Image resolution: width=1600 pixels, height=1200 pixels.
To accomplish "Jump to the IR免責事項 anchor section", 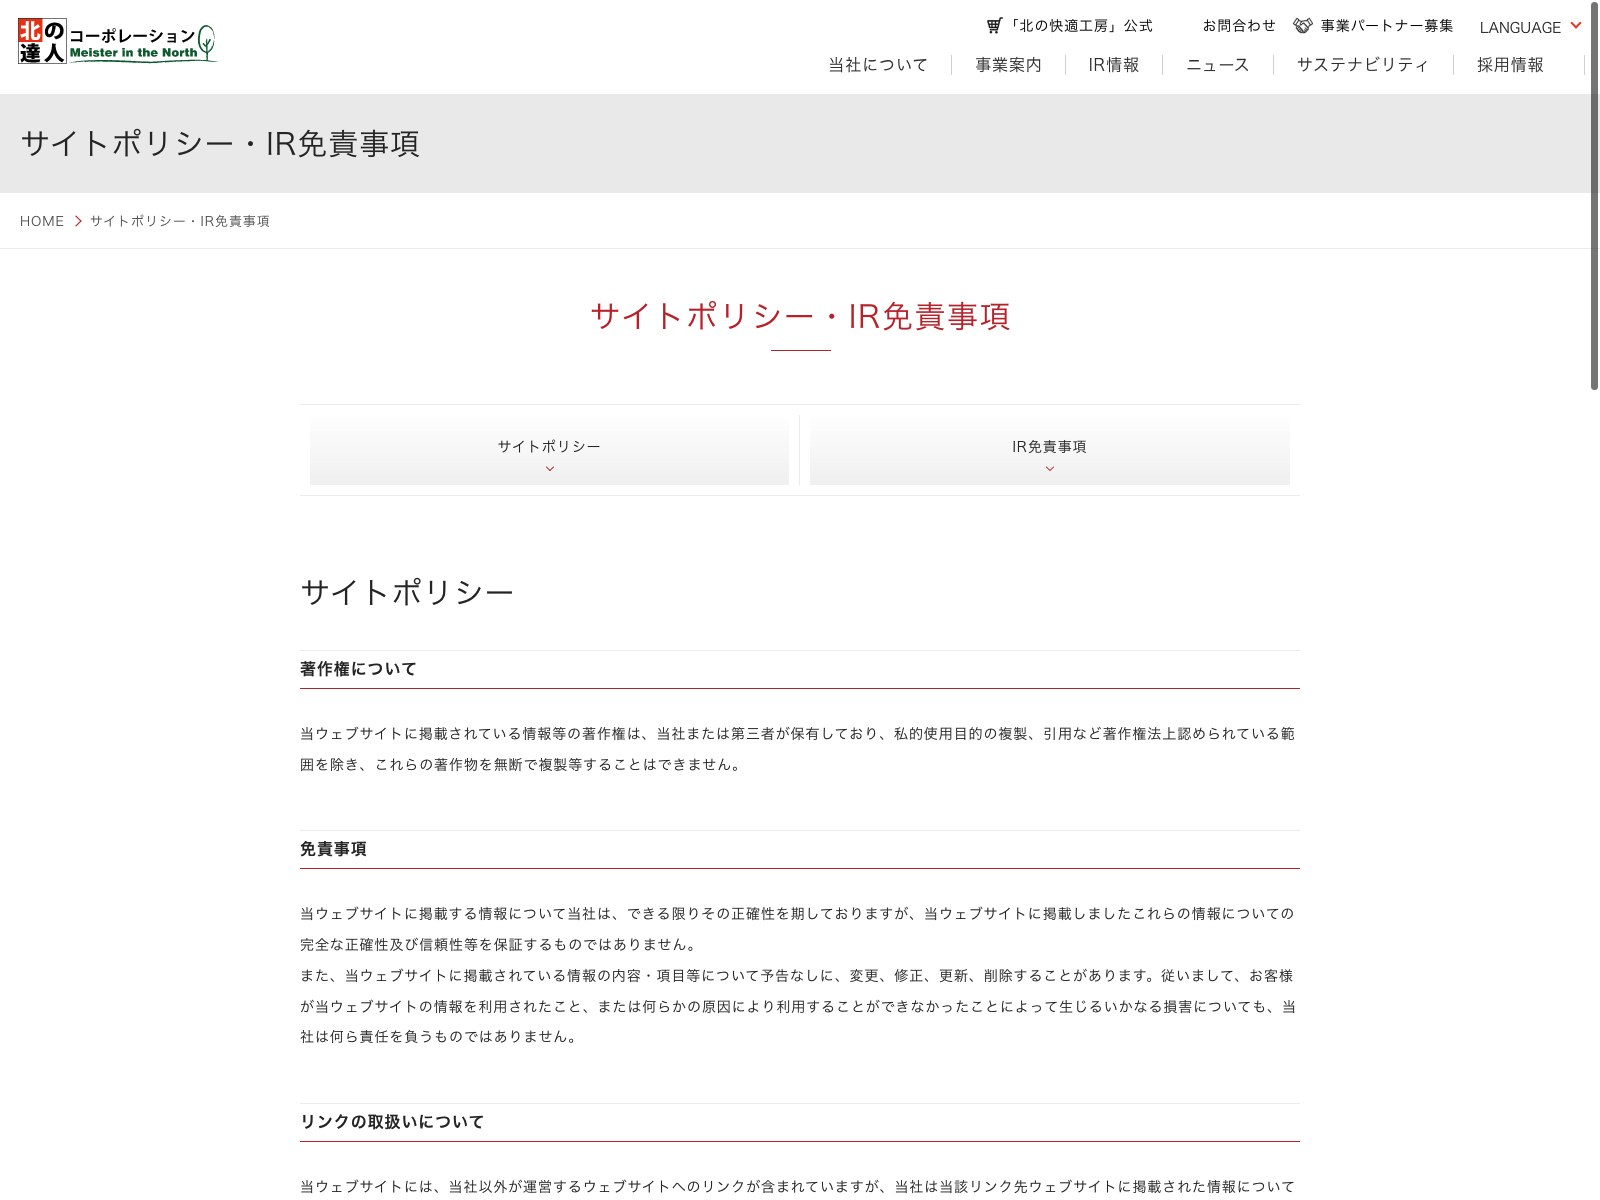I will [1049, 447].
